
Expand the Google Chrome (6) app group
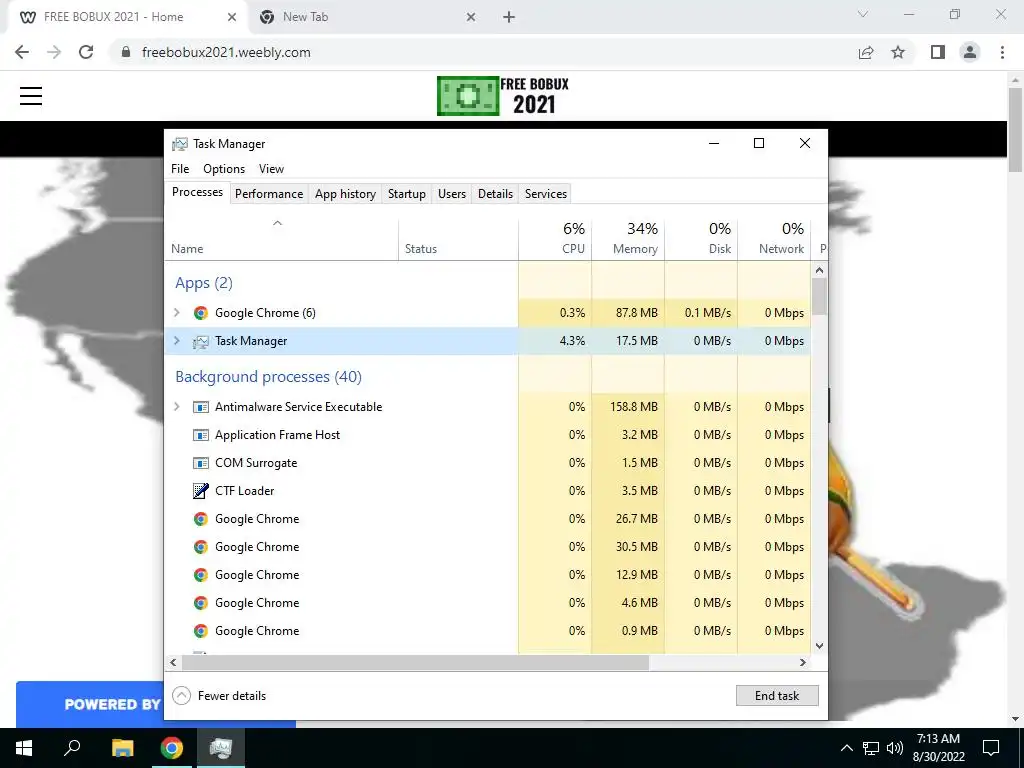point(176,313)
